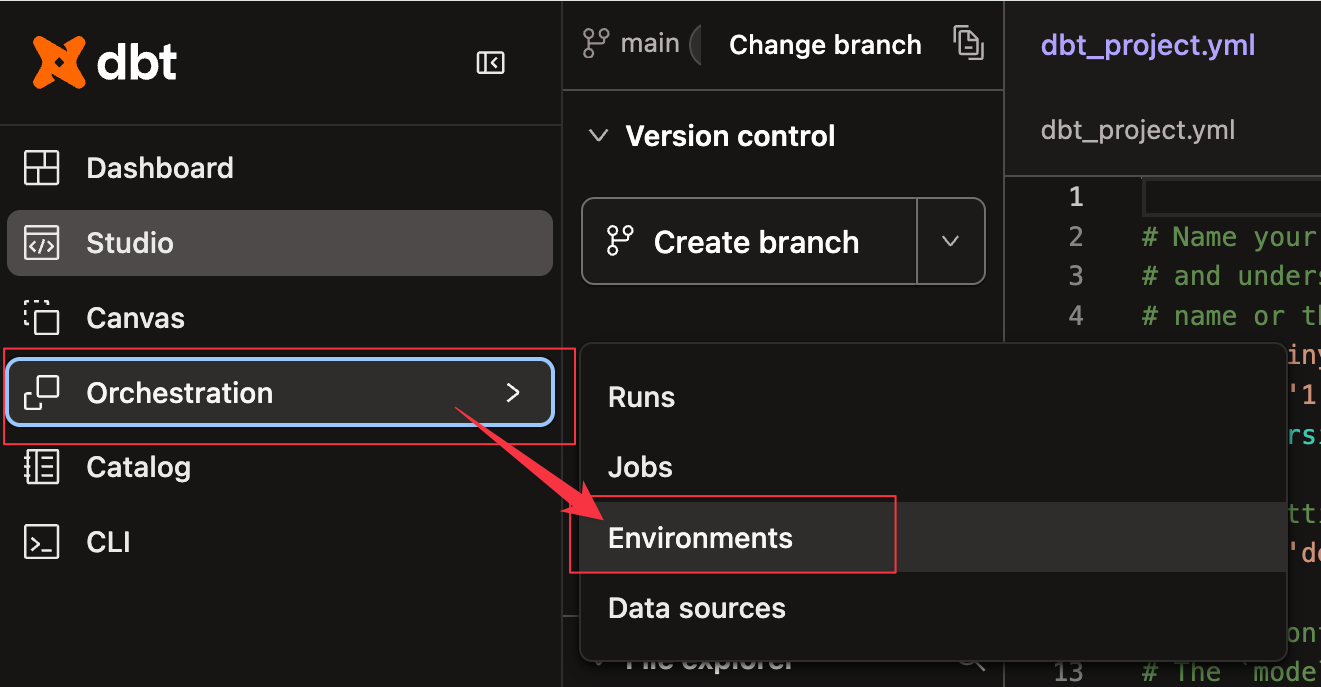Open the Dashboard page
This screenshot has width=1321, height=687.
(x=280, y=168)
